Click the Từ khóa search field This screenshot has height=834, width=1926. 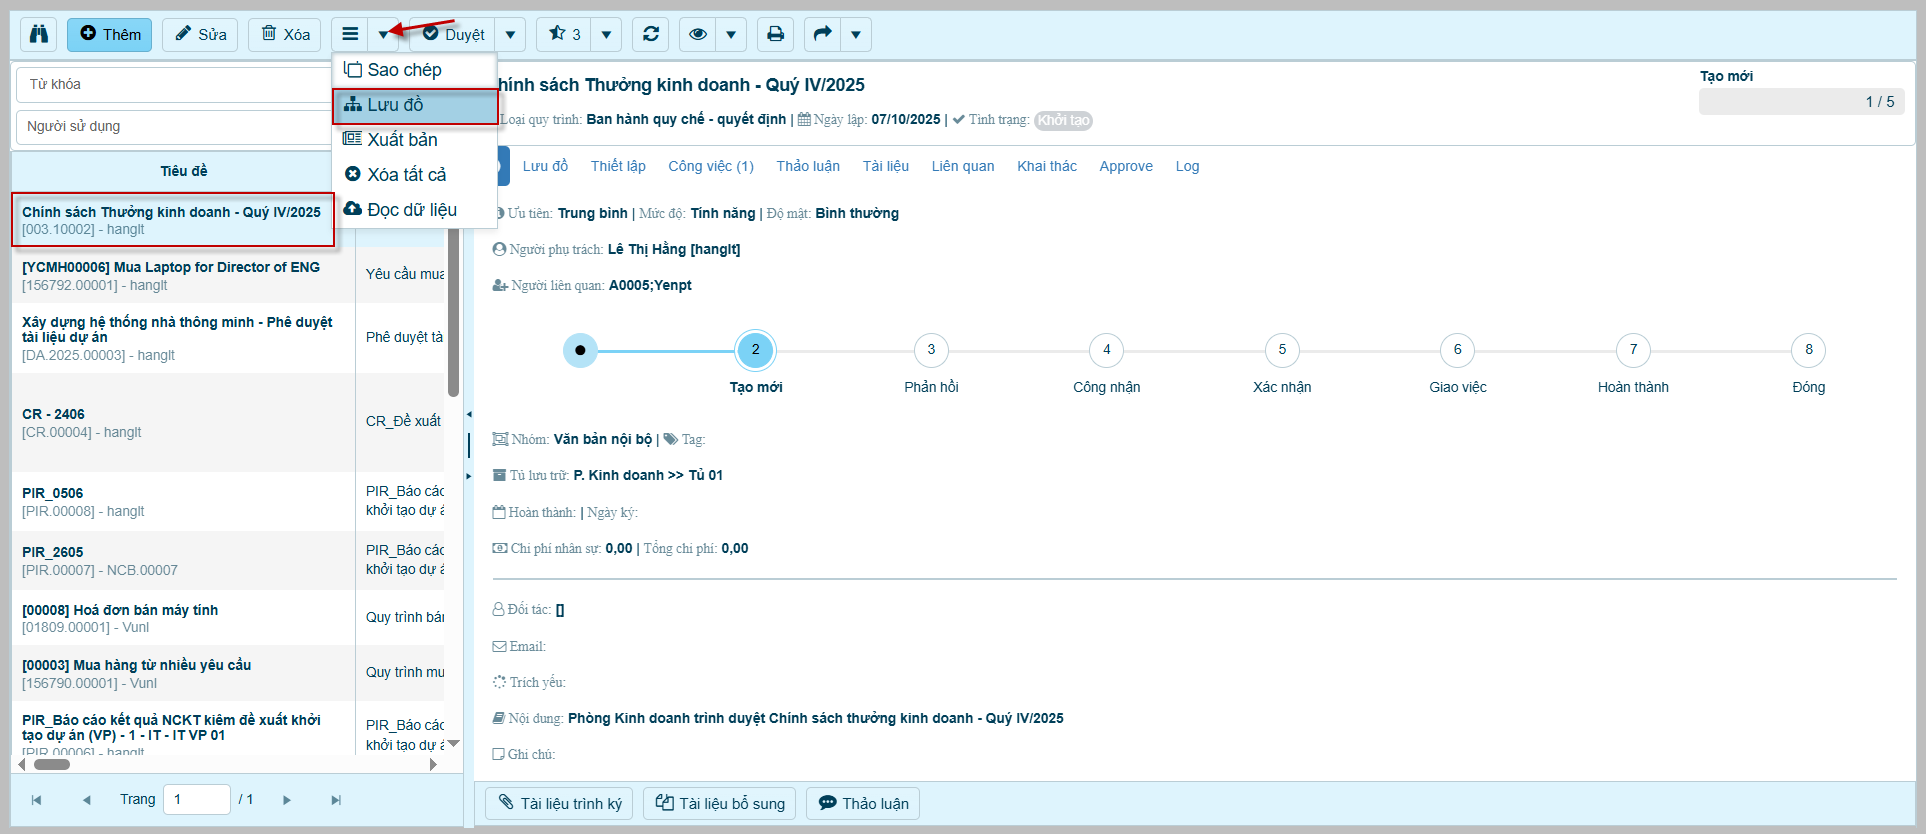click(x=175, y=85)
